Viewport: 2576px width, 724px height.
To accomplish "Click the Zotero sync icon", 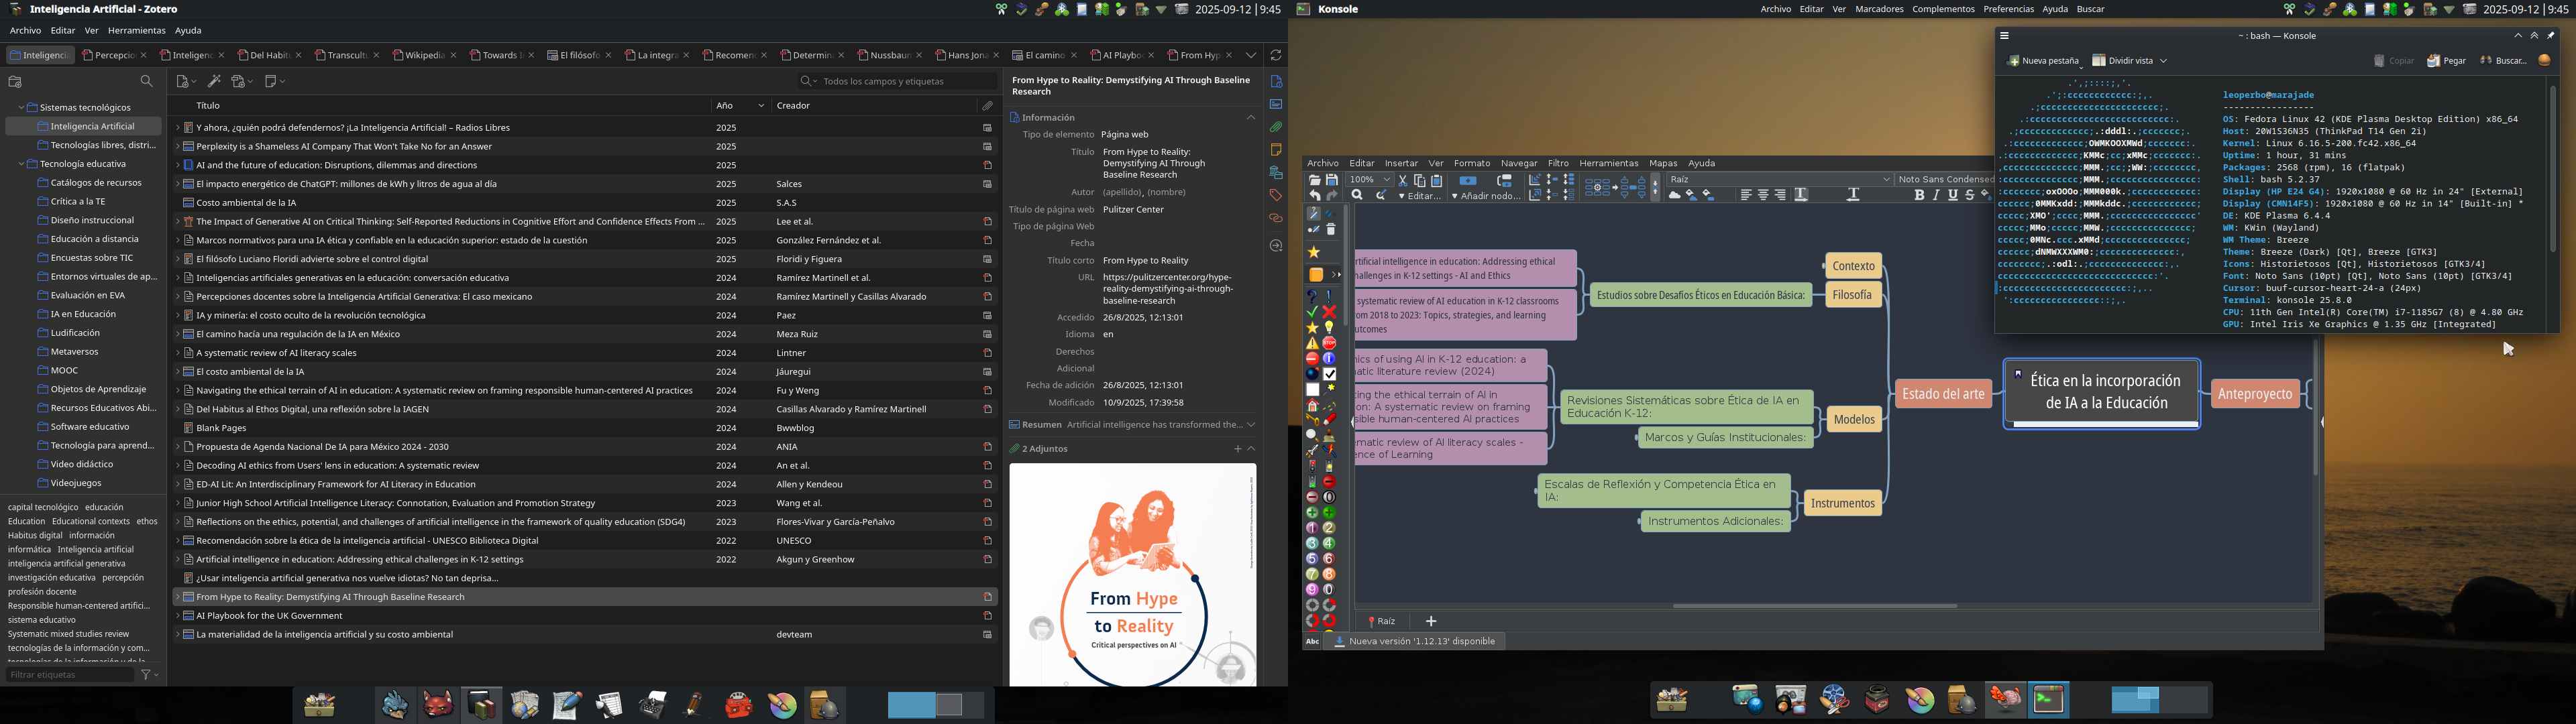I will (x=1275, y=55).
